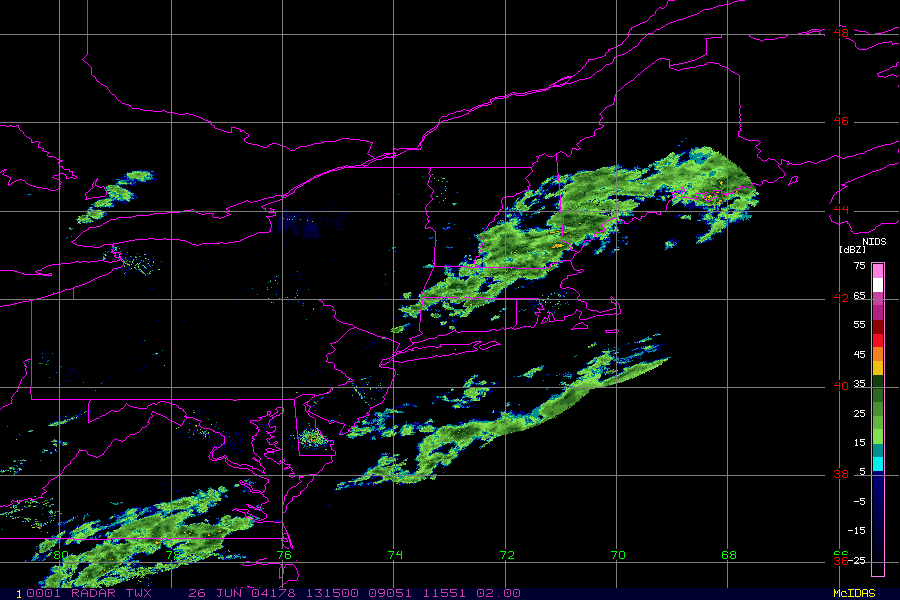Click the 35 dBZ scale value
Screen dimensions: 900x600
pos(859,384)
